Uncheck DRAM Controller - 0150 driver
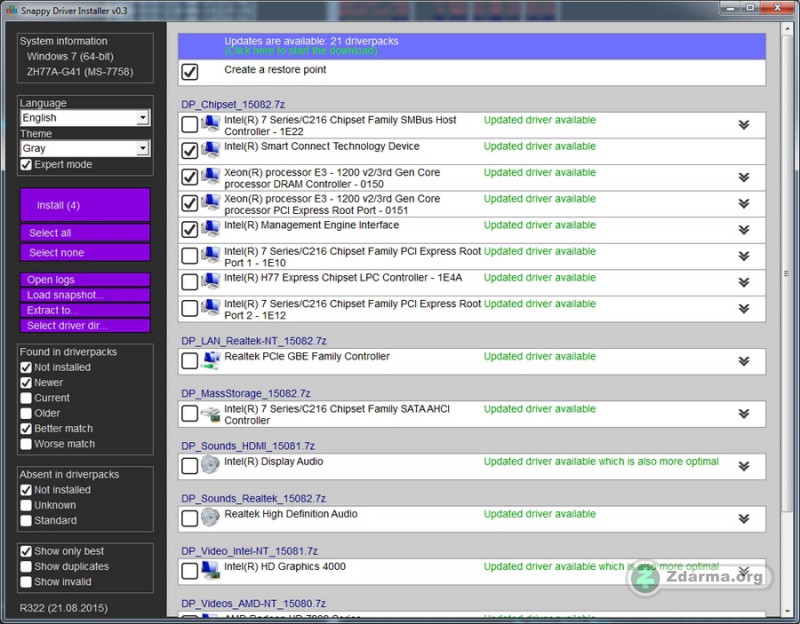 coord(190,177)
